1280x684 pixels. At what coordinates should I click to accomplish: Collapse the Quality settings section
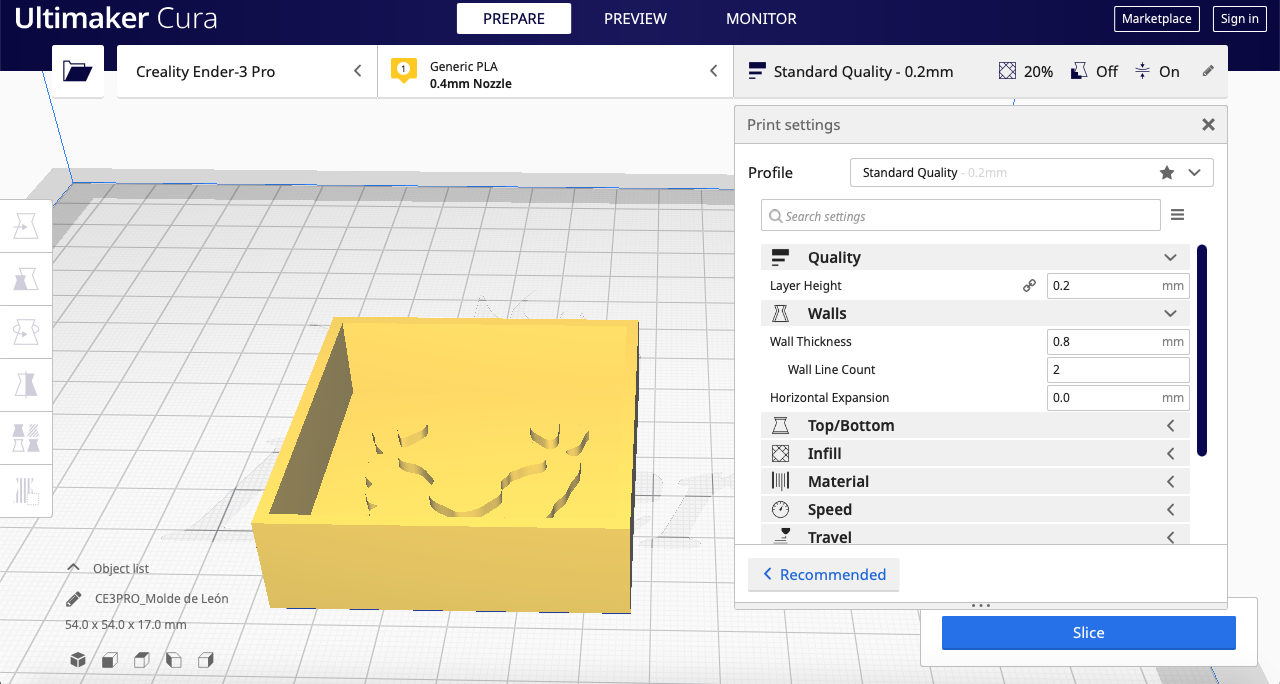1171,257
